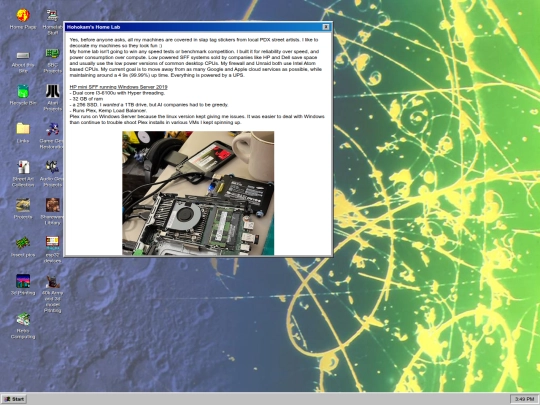Click the 'HP mini SFF running Windows Server 2019' heading

coord(118,87)
